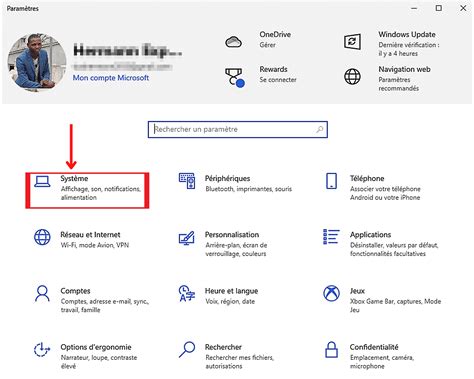474x379 pixels.
Task: Open the Jeux Xbox icon
Action: click(x=331, y=293)
